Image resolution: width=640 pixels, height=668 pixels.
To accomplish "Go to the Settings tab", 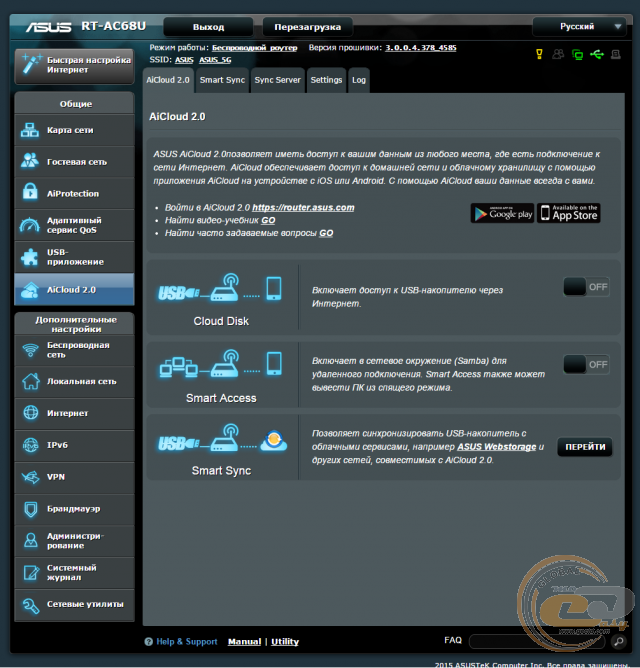I will click(326, 80).
